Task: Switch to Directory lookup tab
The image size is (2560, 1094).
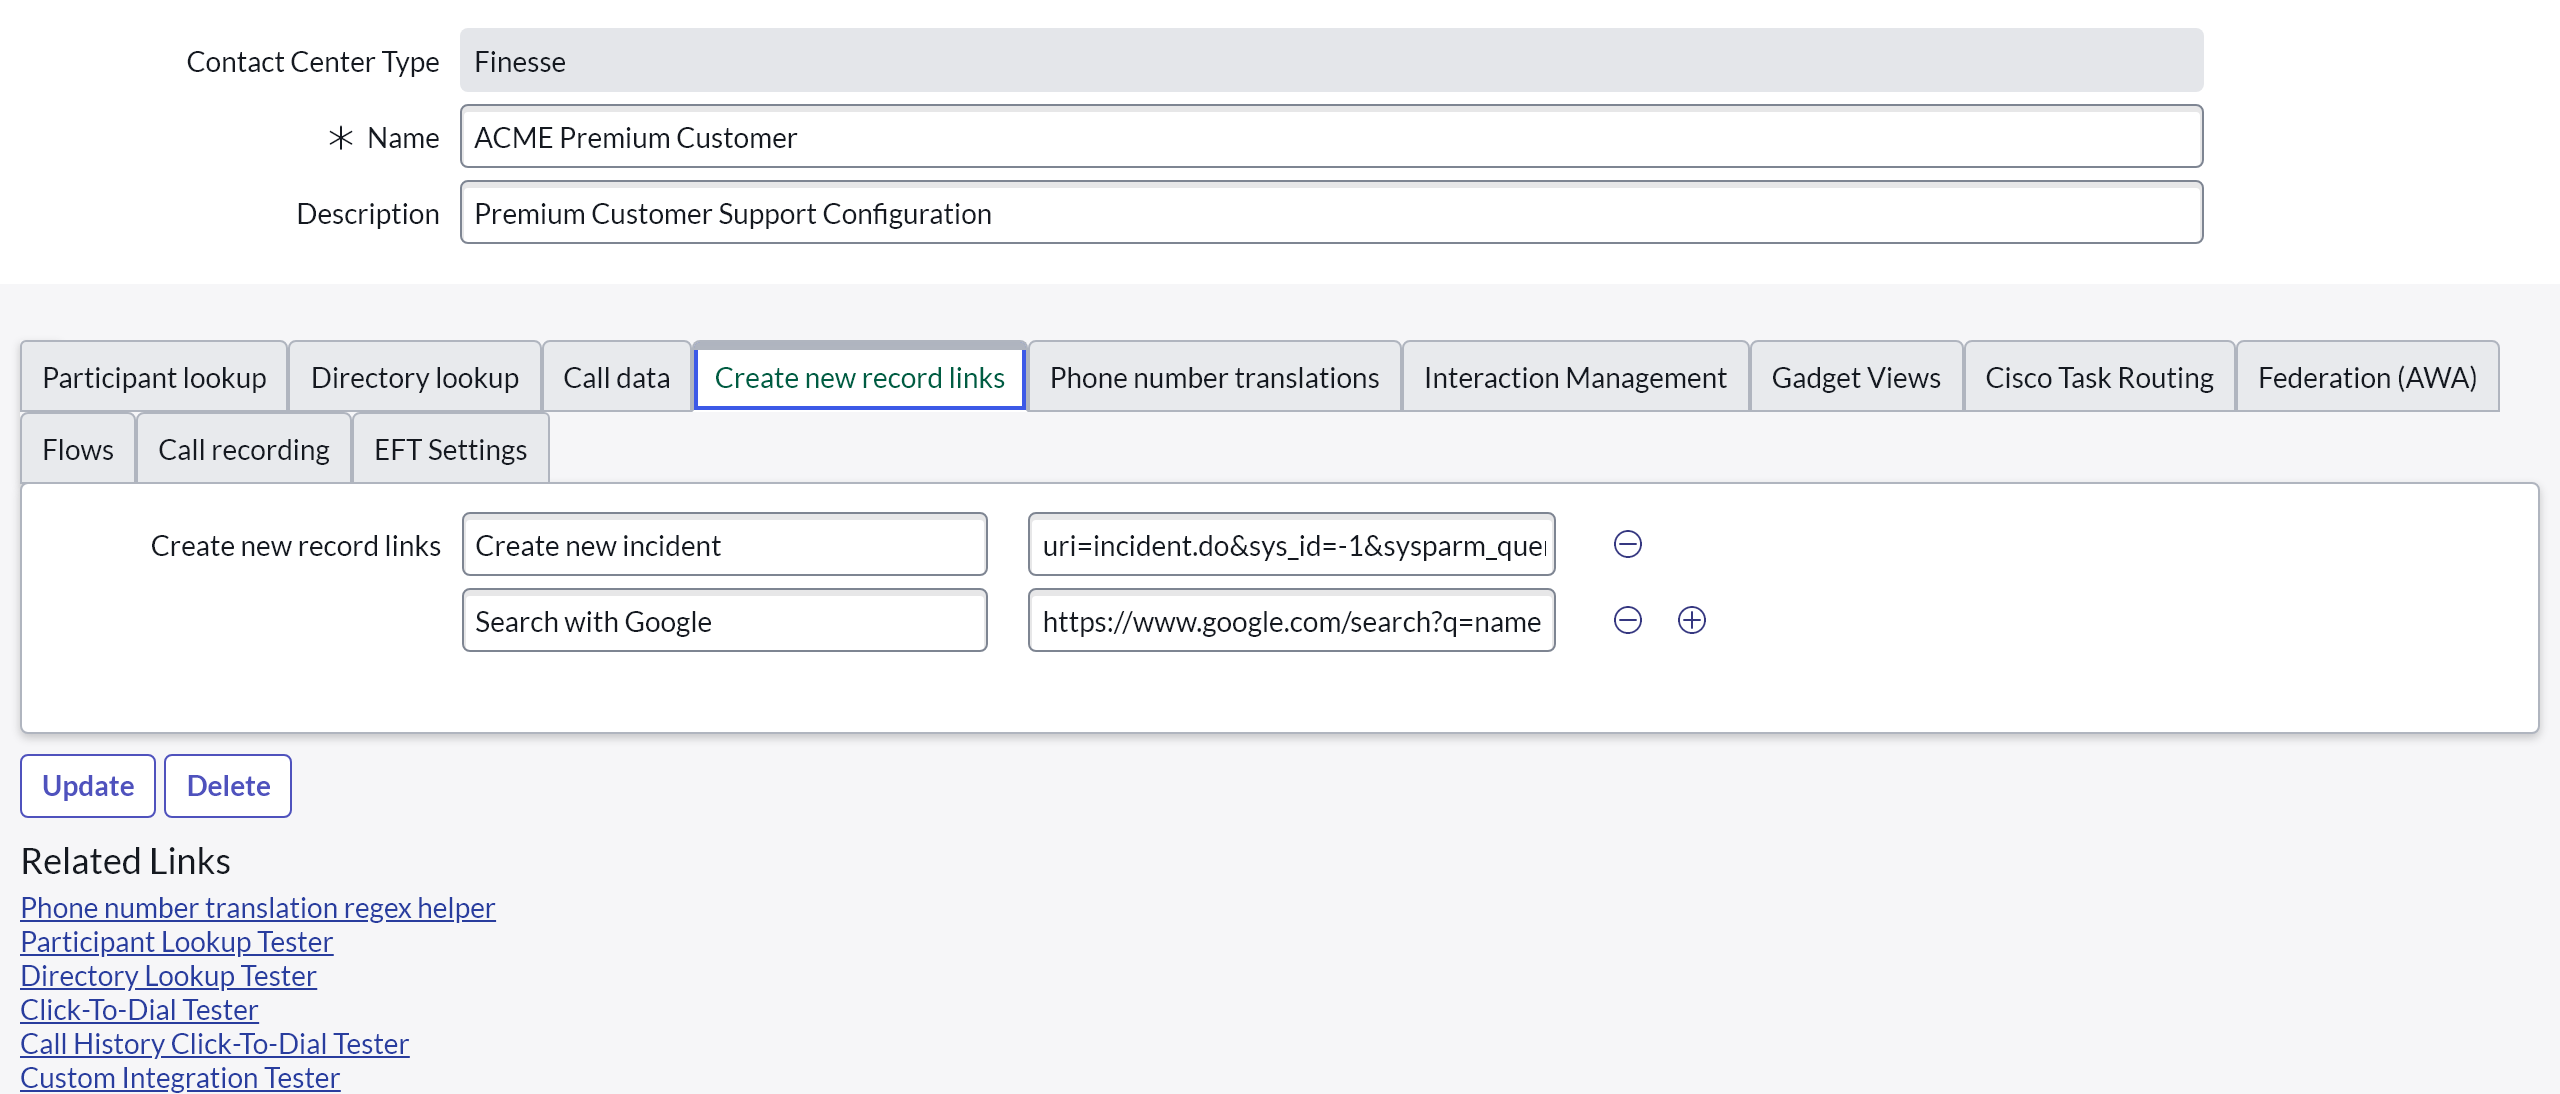Action: (414, 377)
